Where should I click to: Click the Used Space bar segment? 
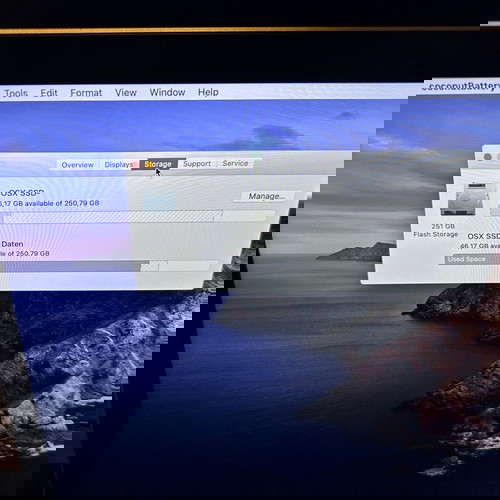(472, 259)
